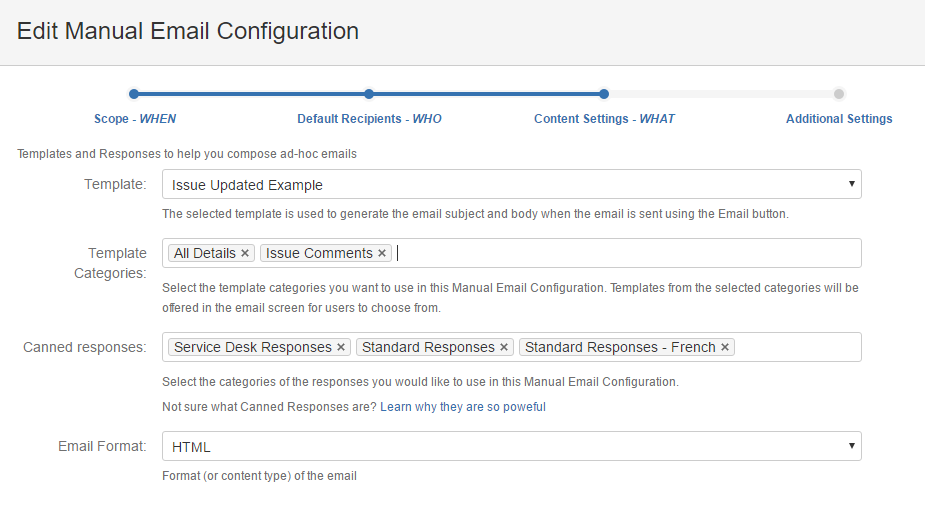
Task: Expand Template list via its arrow
Action: pyautogui.click(x=851, y=184)
